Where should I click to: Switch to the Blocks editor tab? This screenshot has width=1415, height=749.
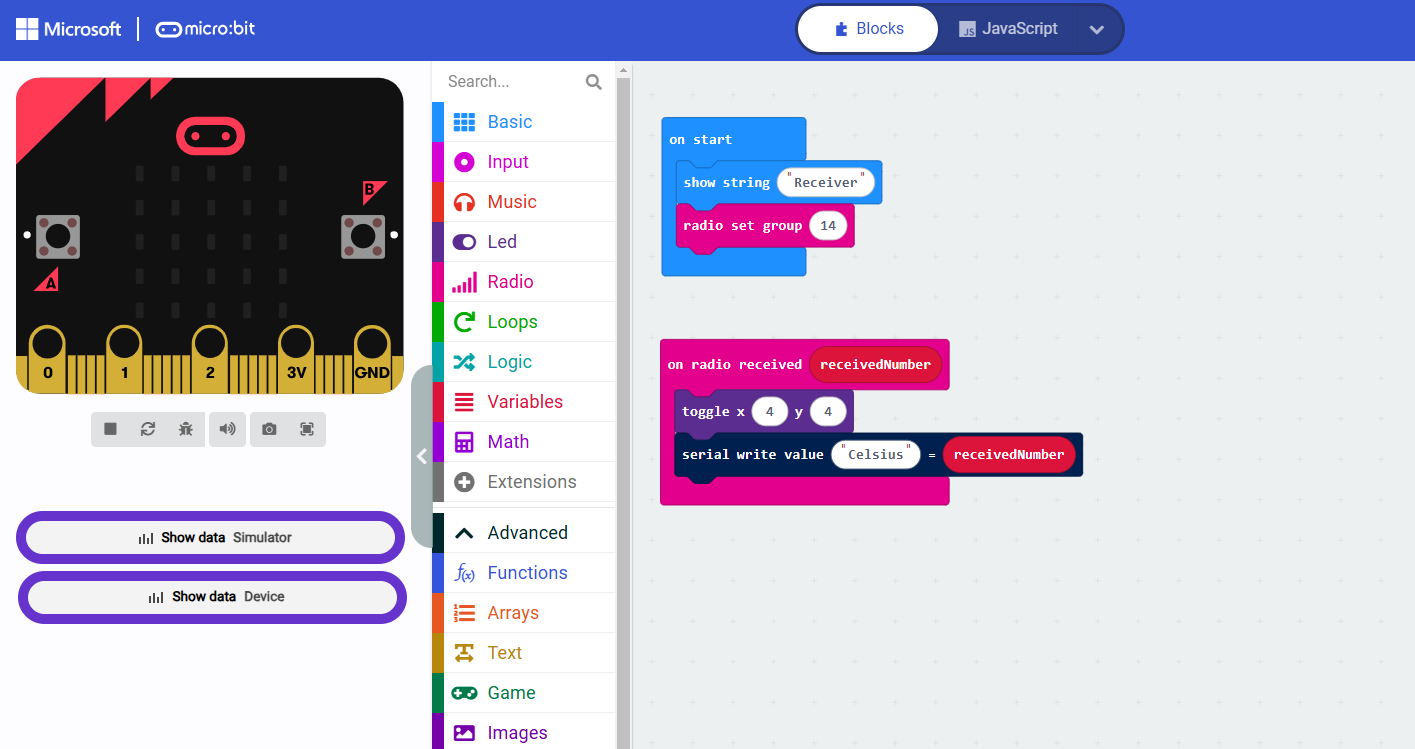tap(868, 29)
